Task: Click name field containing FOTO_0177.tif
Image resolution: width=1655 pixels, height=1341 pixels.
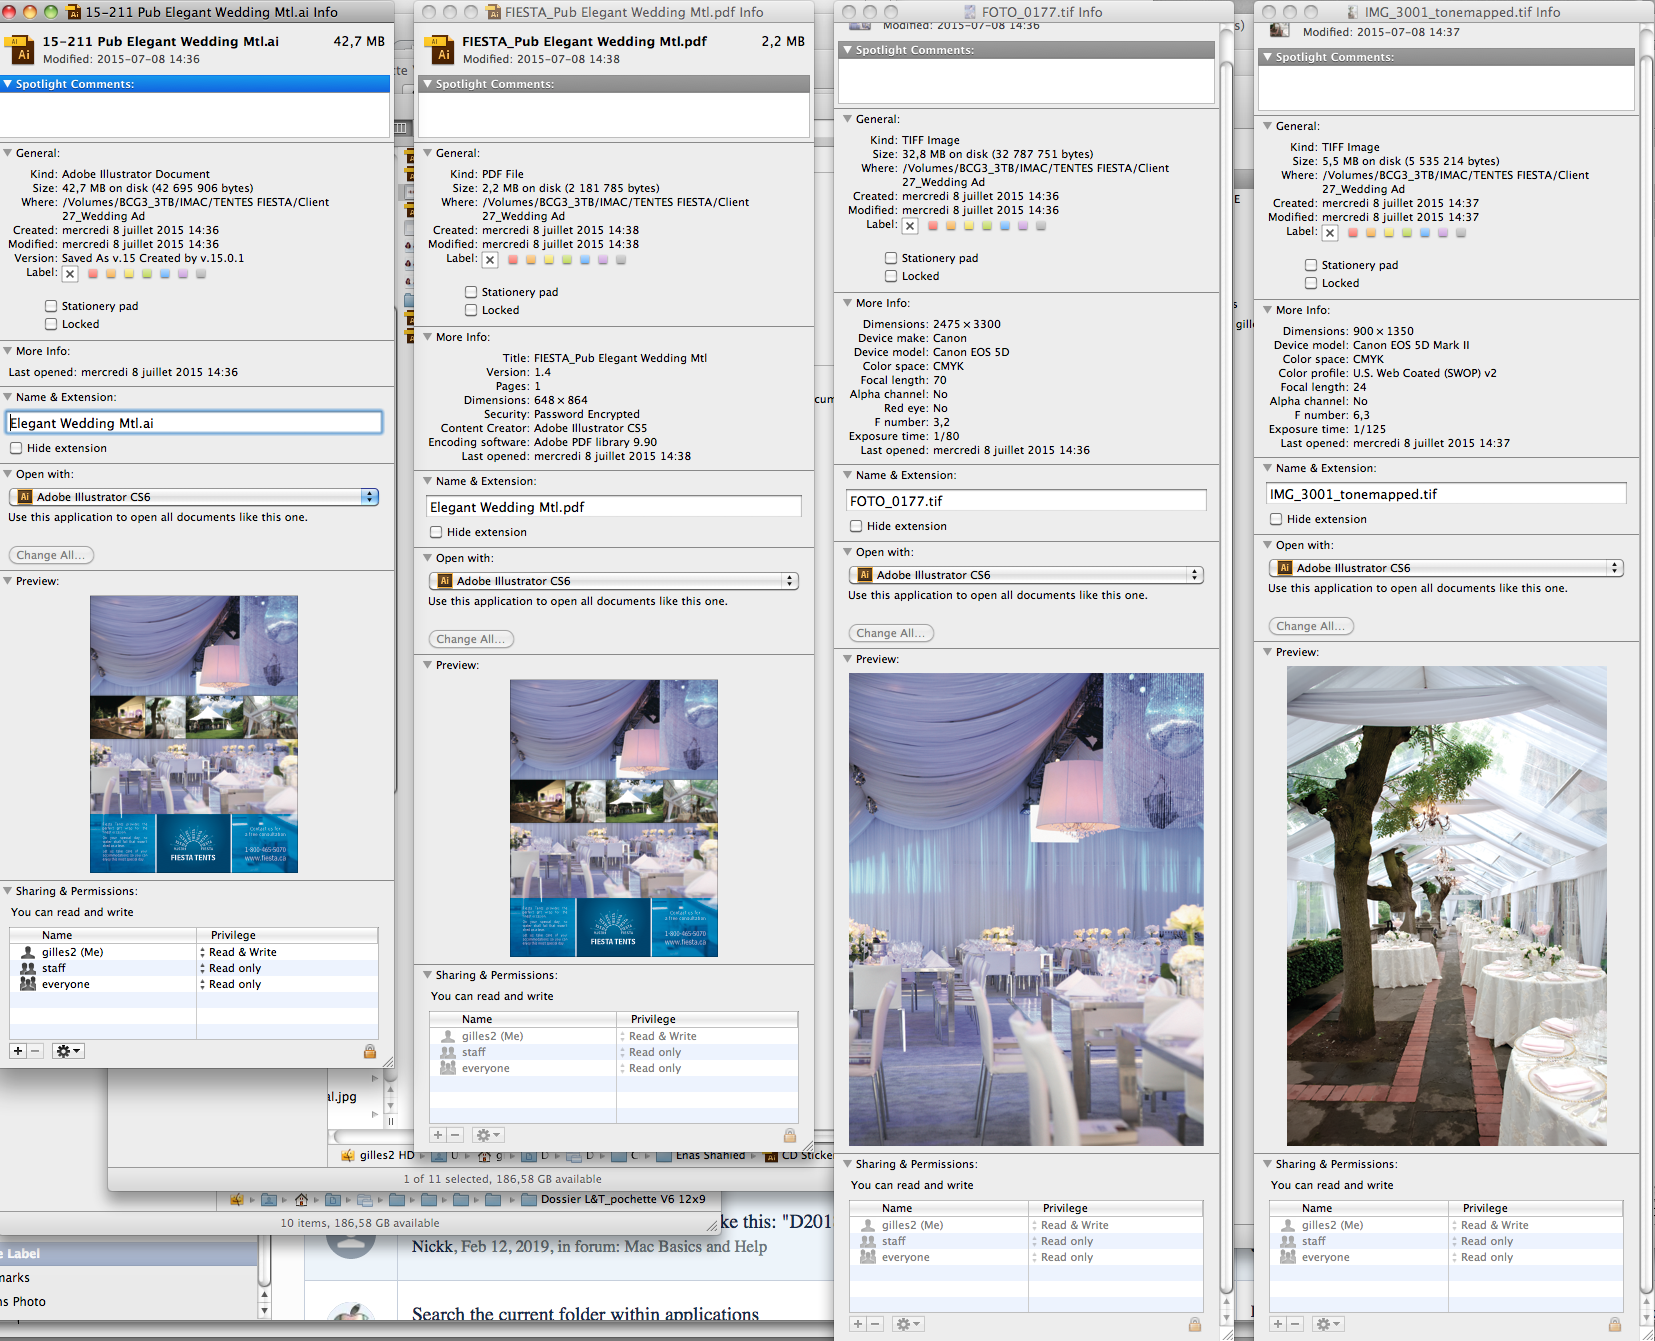Action: tap(1026, 501)
